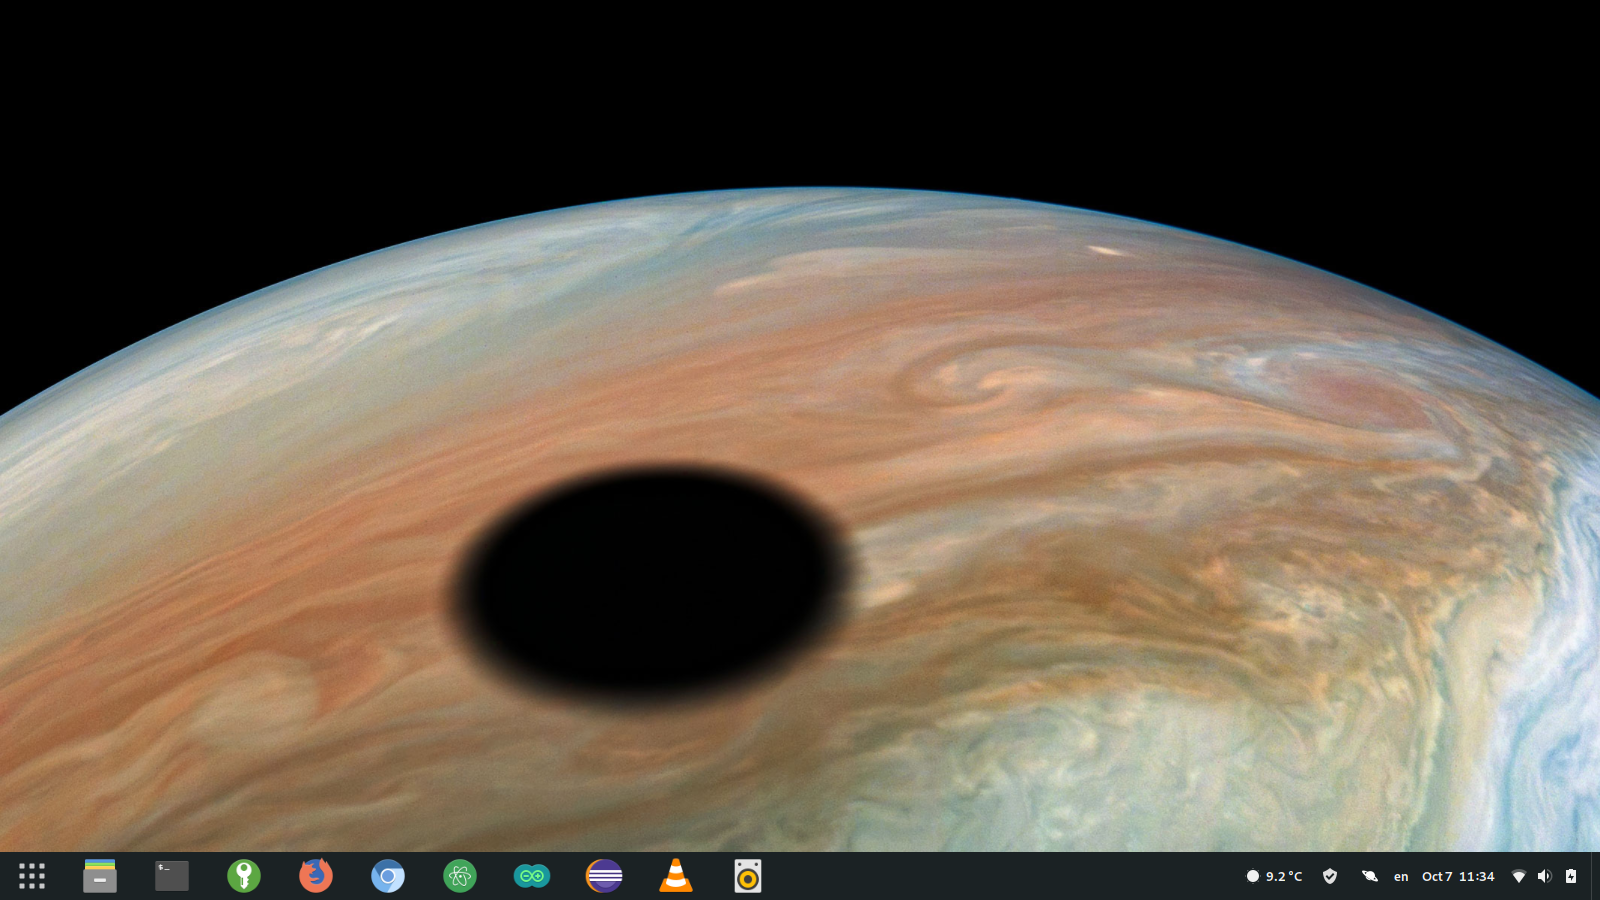Show the weather indicator at 9.2 °C
The height and width of the screenshot is (900, 1600).
[1274, 876]
